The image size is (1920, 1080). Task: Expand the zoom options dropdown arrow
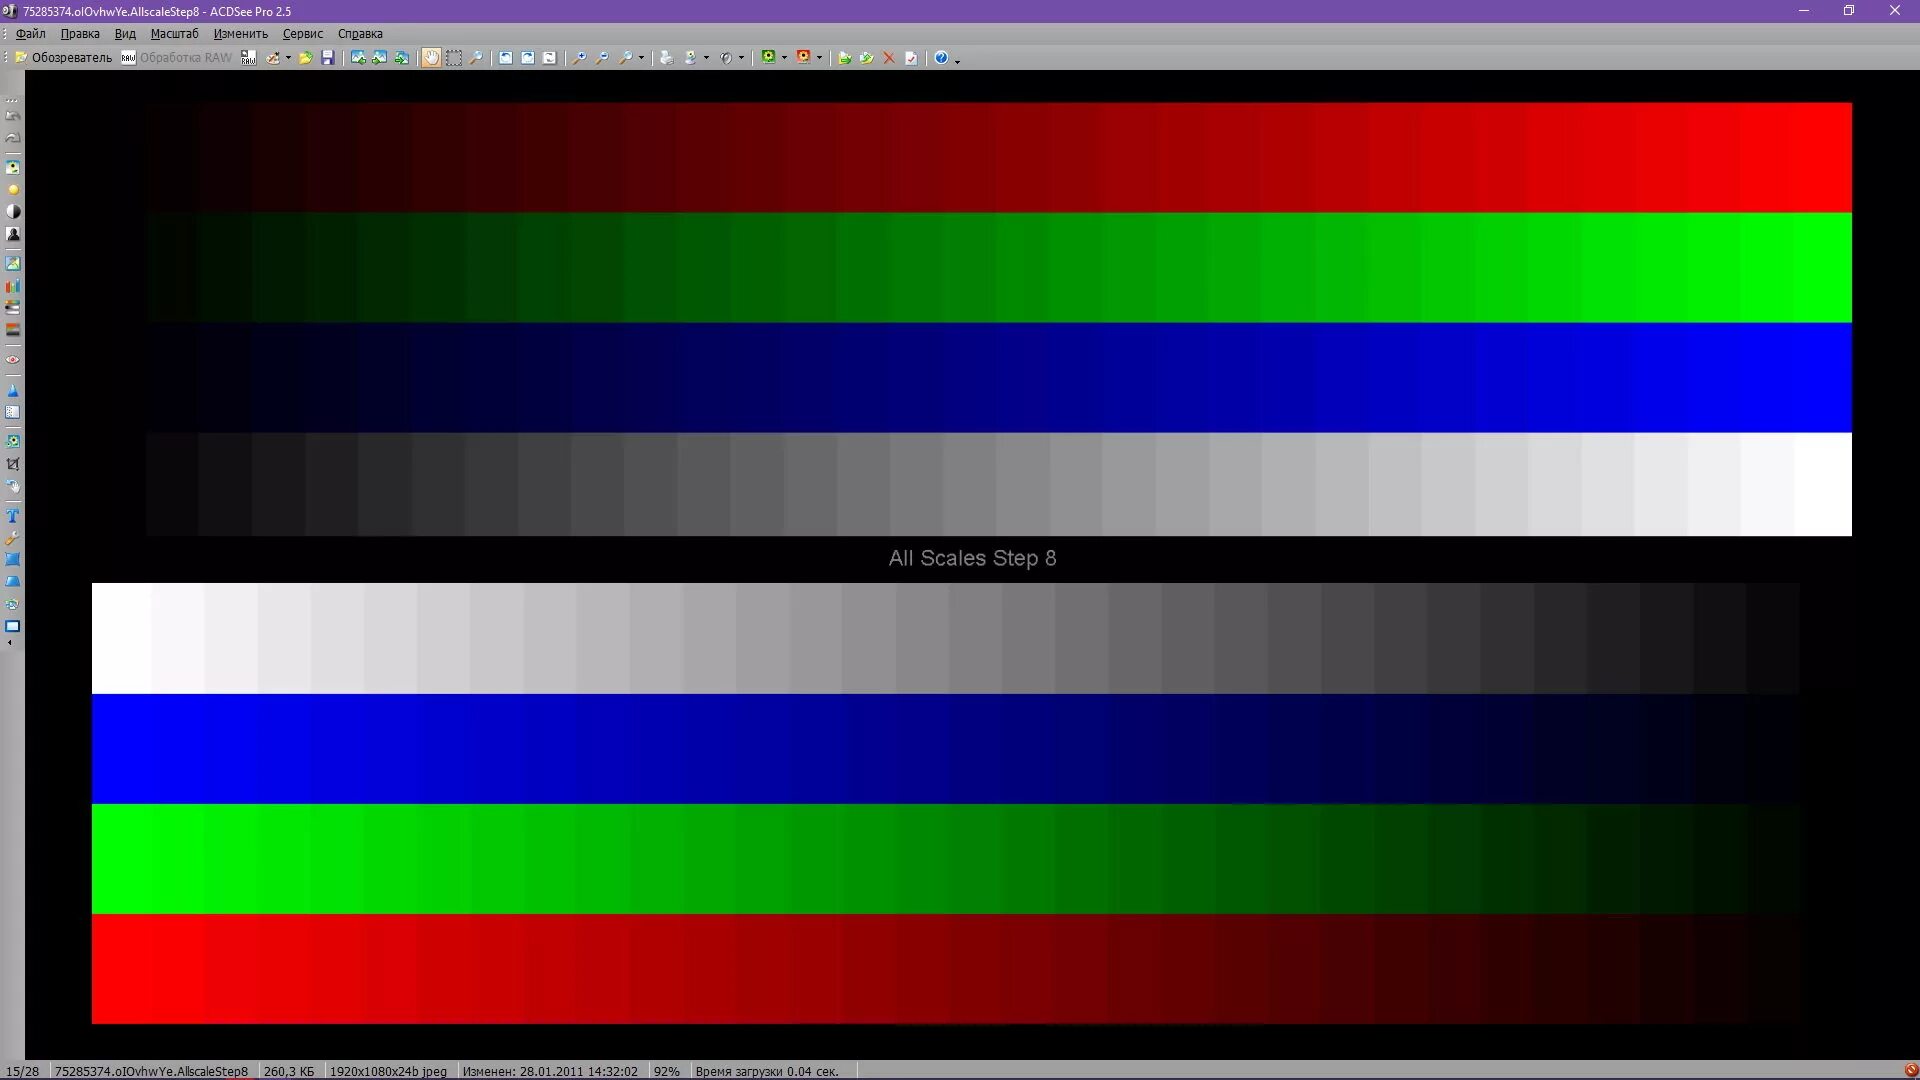[x=641, y=58]
